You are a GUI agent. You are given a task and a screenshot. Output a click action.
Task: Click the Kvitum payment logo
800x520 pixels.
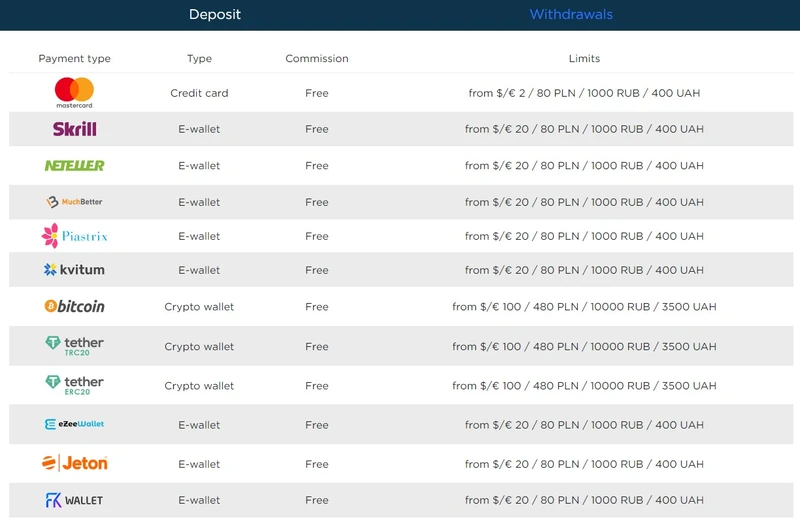coord(74,270)
